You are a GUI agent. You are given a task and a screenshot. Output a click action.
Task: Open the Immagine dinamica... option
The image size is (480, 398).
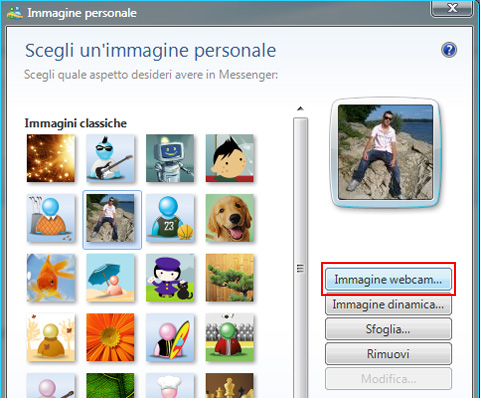(388, 305)
